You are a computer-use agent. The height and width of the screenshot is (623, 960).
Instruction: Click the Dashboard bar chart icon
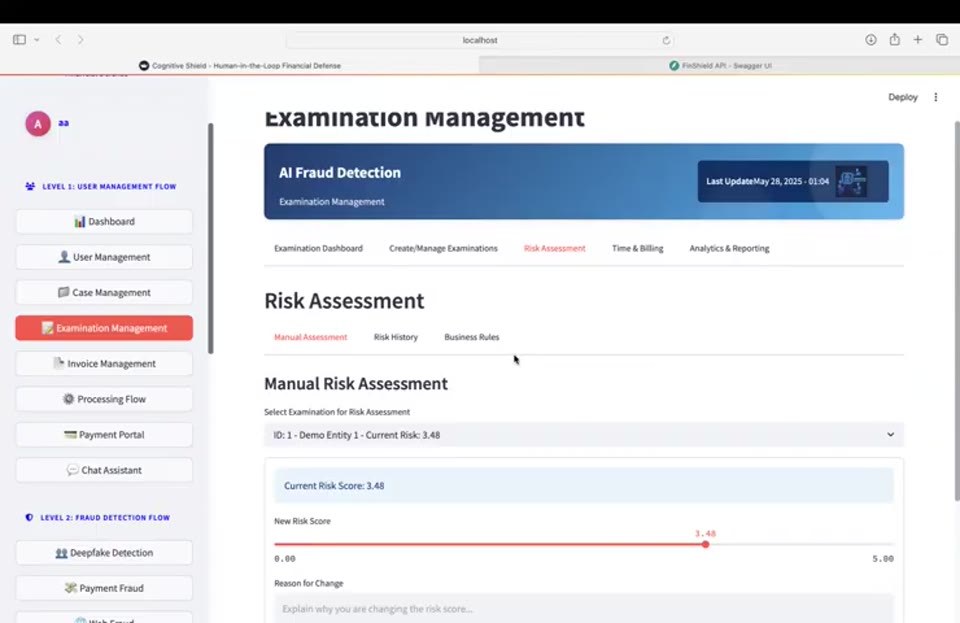tap(80, 222)
